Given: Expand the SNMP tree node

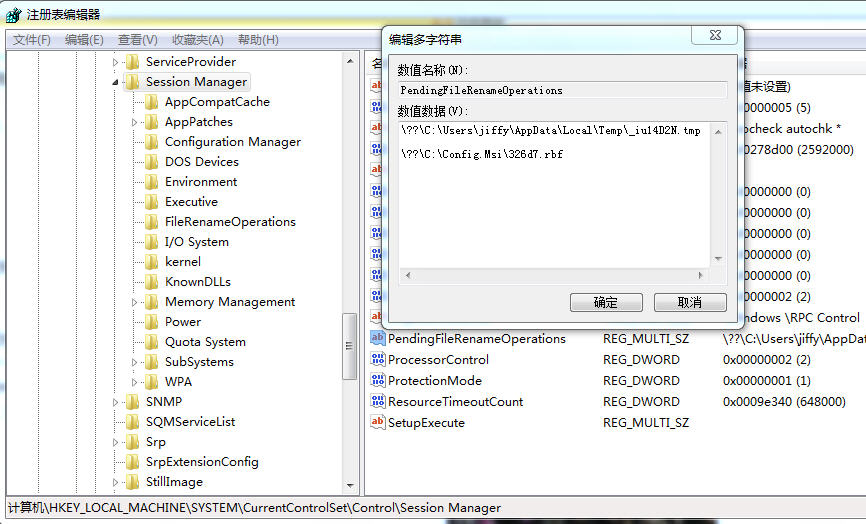Looking at the screenshot, I should [x=115, y=402].
